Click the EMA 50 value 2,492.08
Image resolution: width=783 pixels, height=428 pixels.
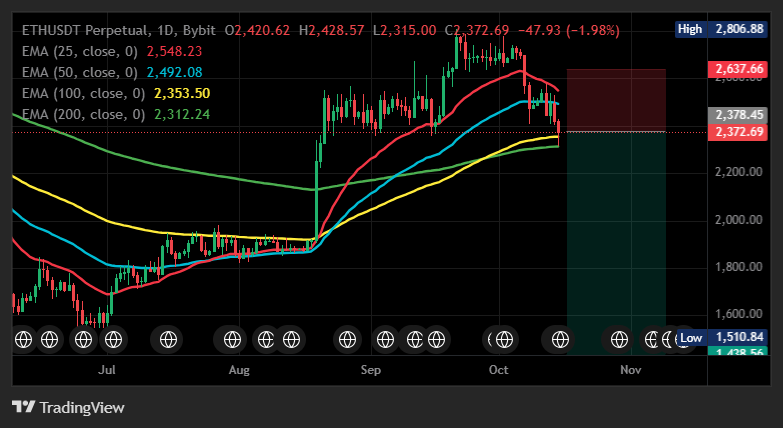(x=174, y=72)
